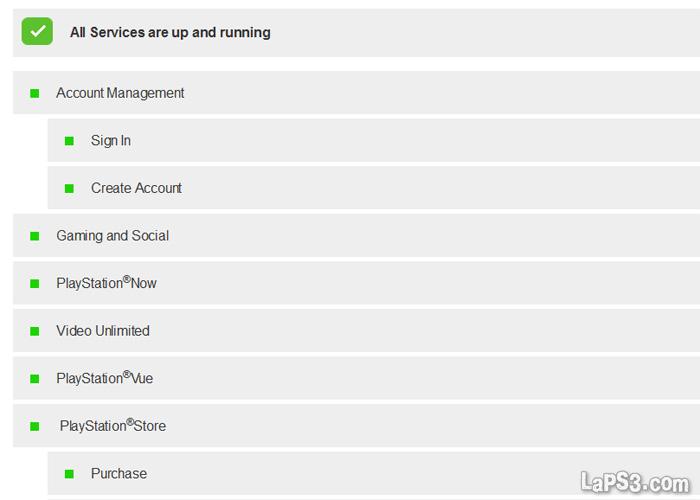This screenshot has height=500, width=700.
Task: Open the Video Unlimited service entry
Action: [103, 331]
